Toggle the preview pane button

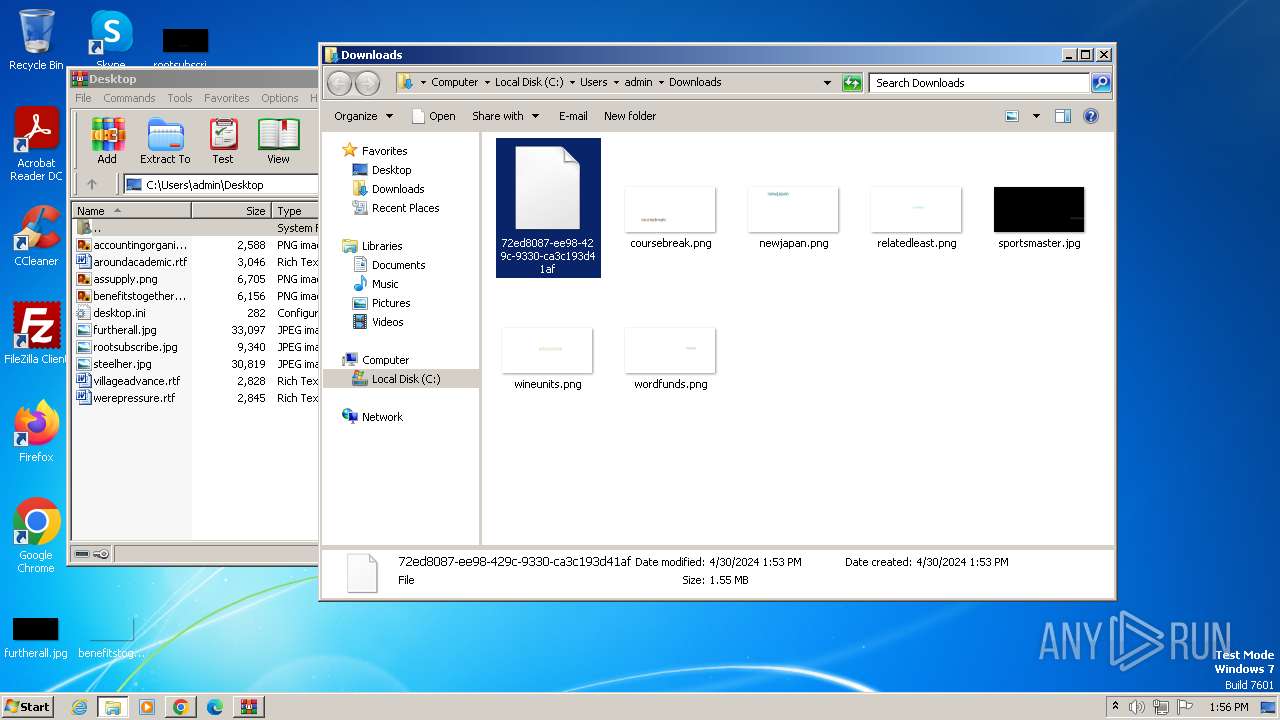1063,116
